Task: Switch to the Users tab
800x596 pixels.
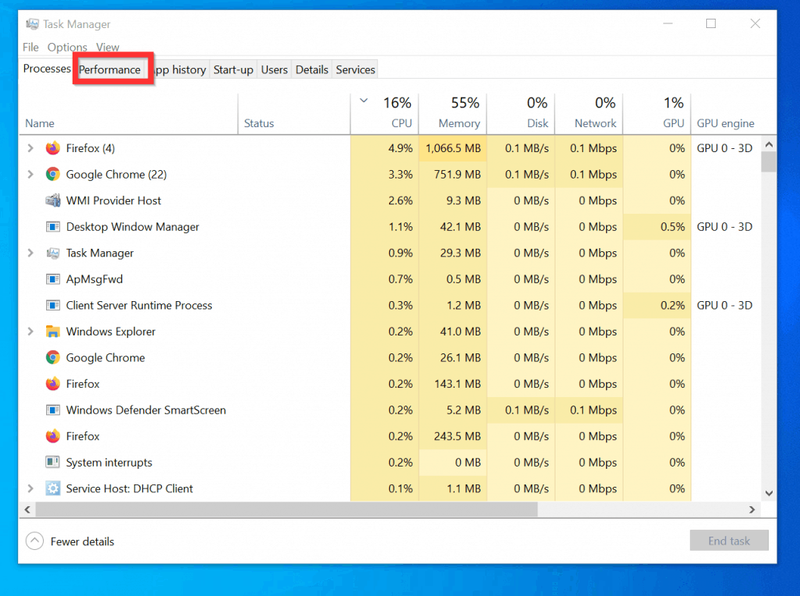Action: 274,69
